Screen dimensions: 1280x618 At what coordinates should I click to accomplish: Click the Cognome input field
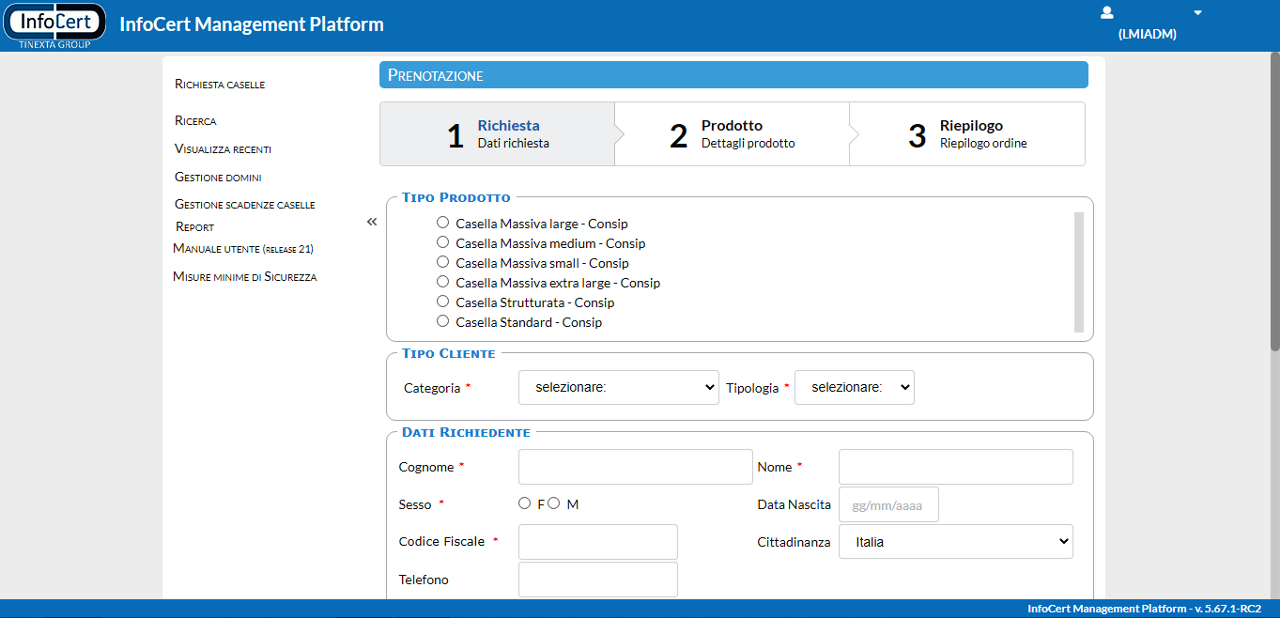click(x=635, y=467)
